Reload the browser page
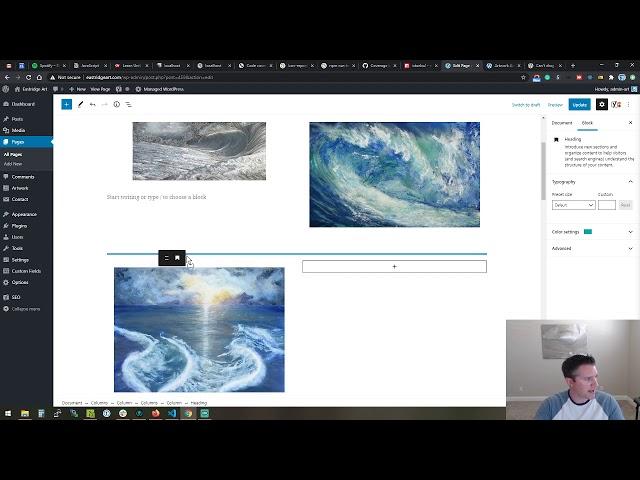The height and width of the screenshot is (480, 640). point(29,77)
